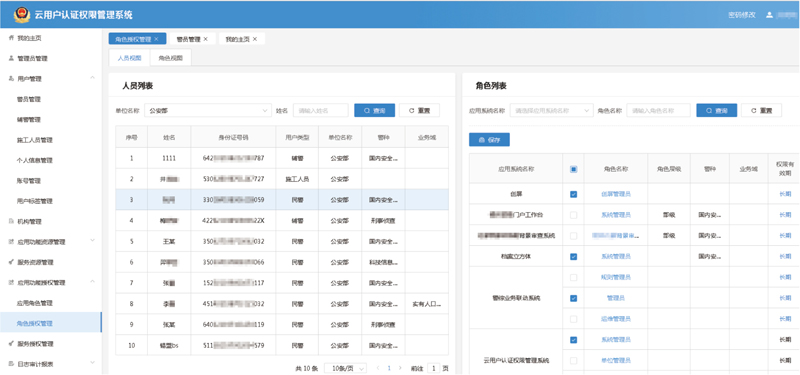Viewport: 800px width, 375px height.
Task: Go to next page arrow in pagination
Action: 400,368
